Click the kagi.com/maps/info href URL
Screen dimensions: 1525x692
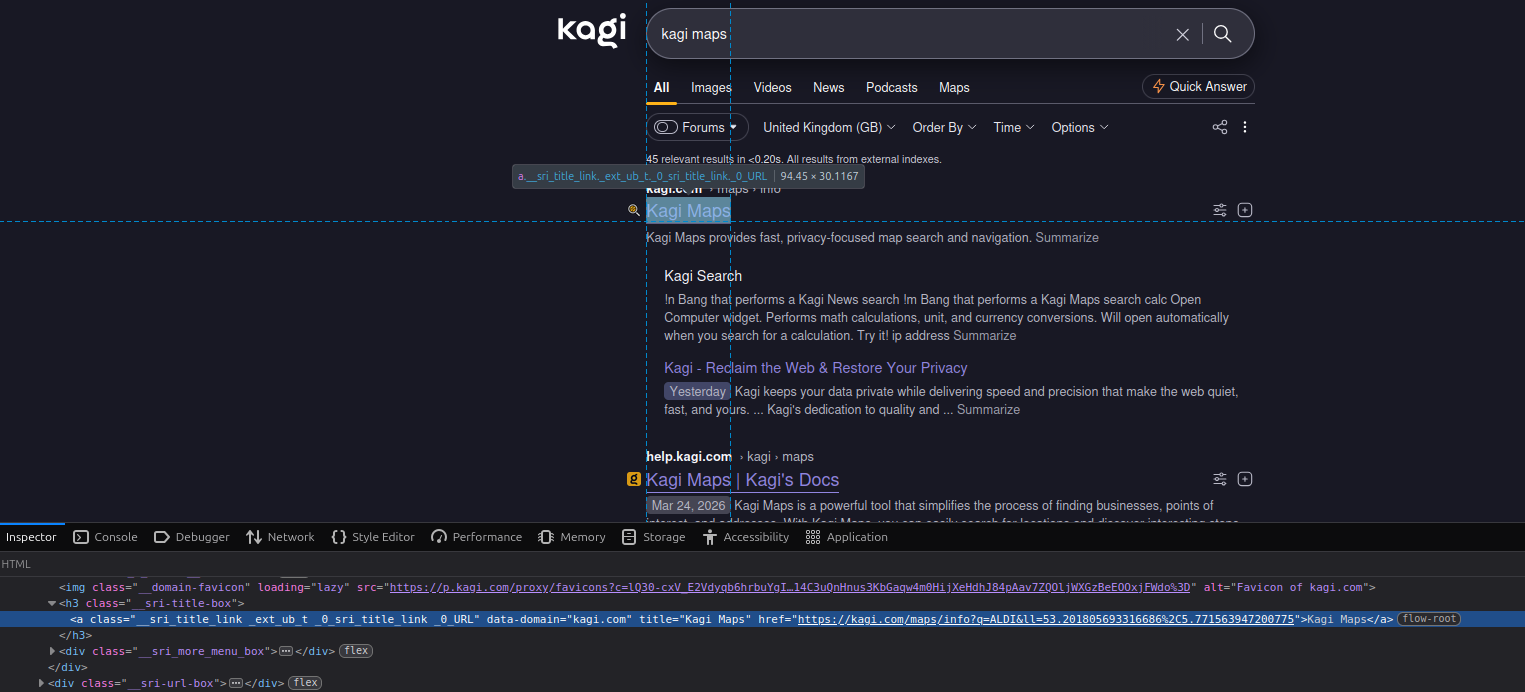1045,619
